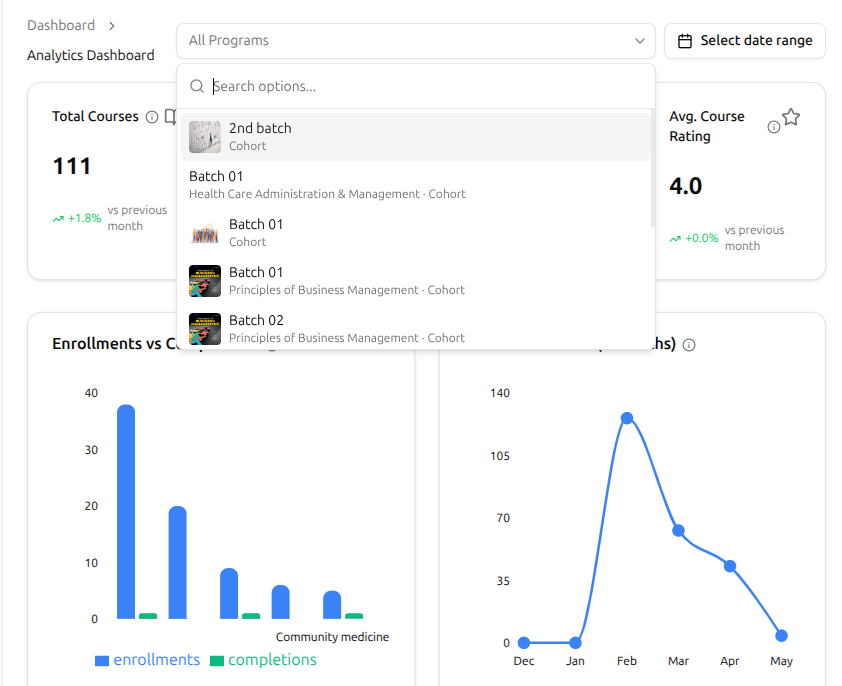Choose Batch 01 Health Care Administration option
Viewport: 842px width, 686px height.
click(416, 185)
